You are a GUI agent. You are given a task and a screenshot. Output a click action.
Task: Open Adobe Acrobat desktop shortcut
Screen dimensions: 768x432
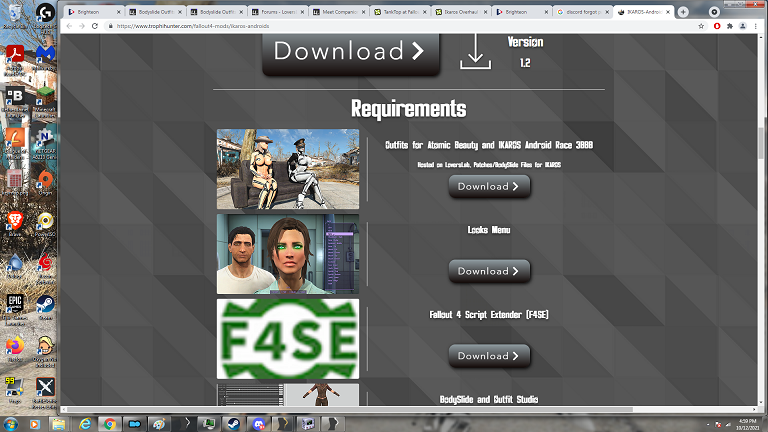tap(15, 56)
